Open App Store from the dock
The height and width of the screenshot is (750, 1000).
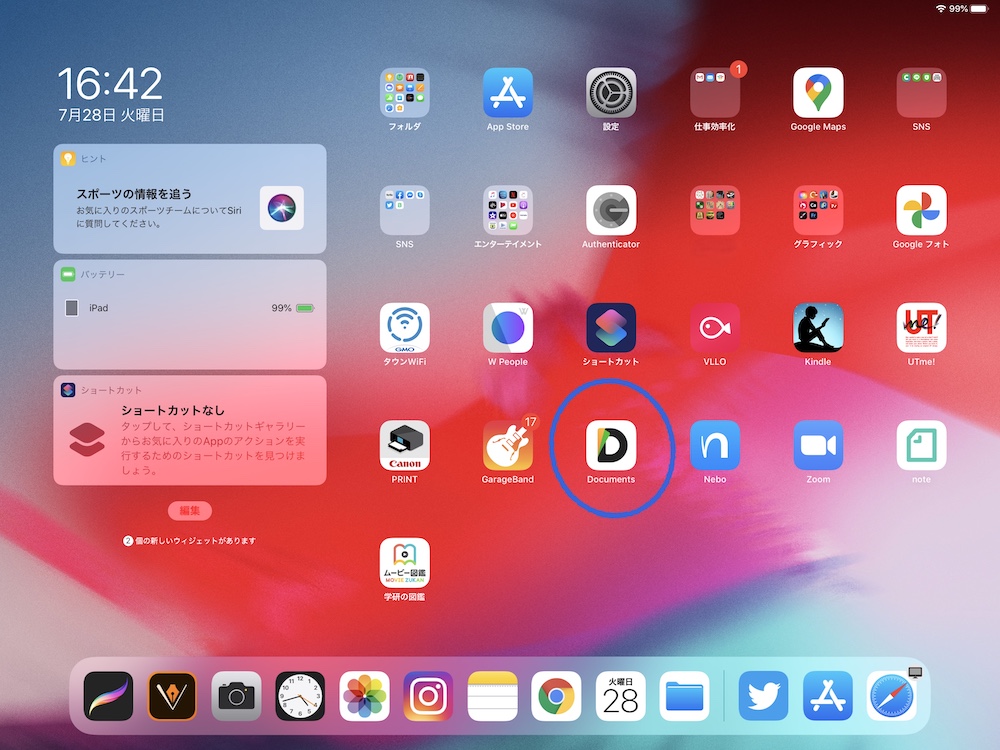[x=828, y=696]
